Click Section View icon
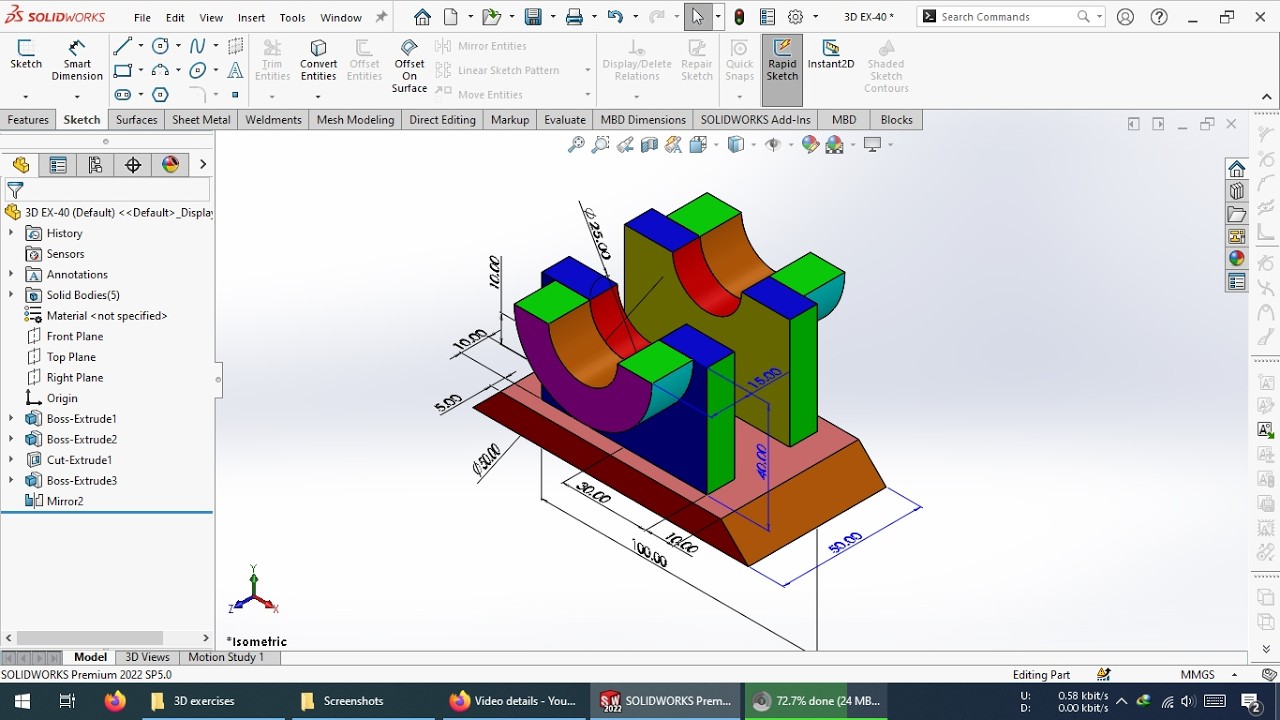Viewport: 1280px width, 720px height. [649, 145]
